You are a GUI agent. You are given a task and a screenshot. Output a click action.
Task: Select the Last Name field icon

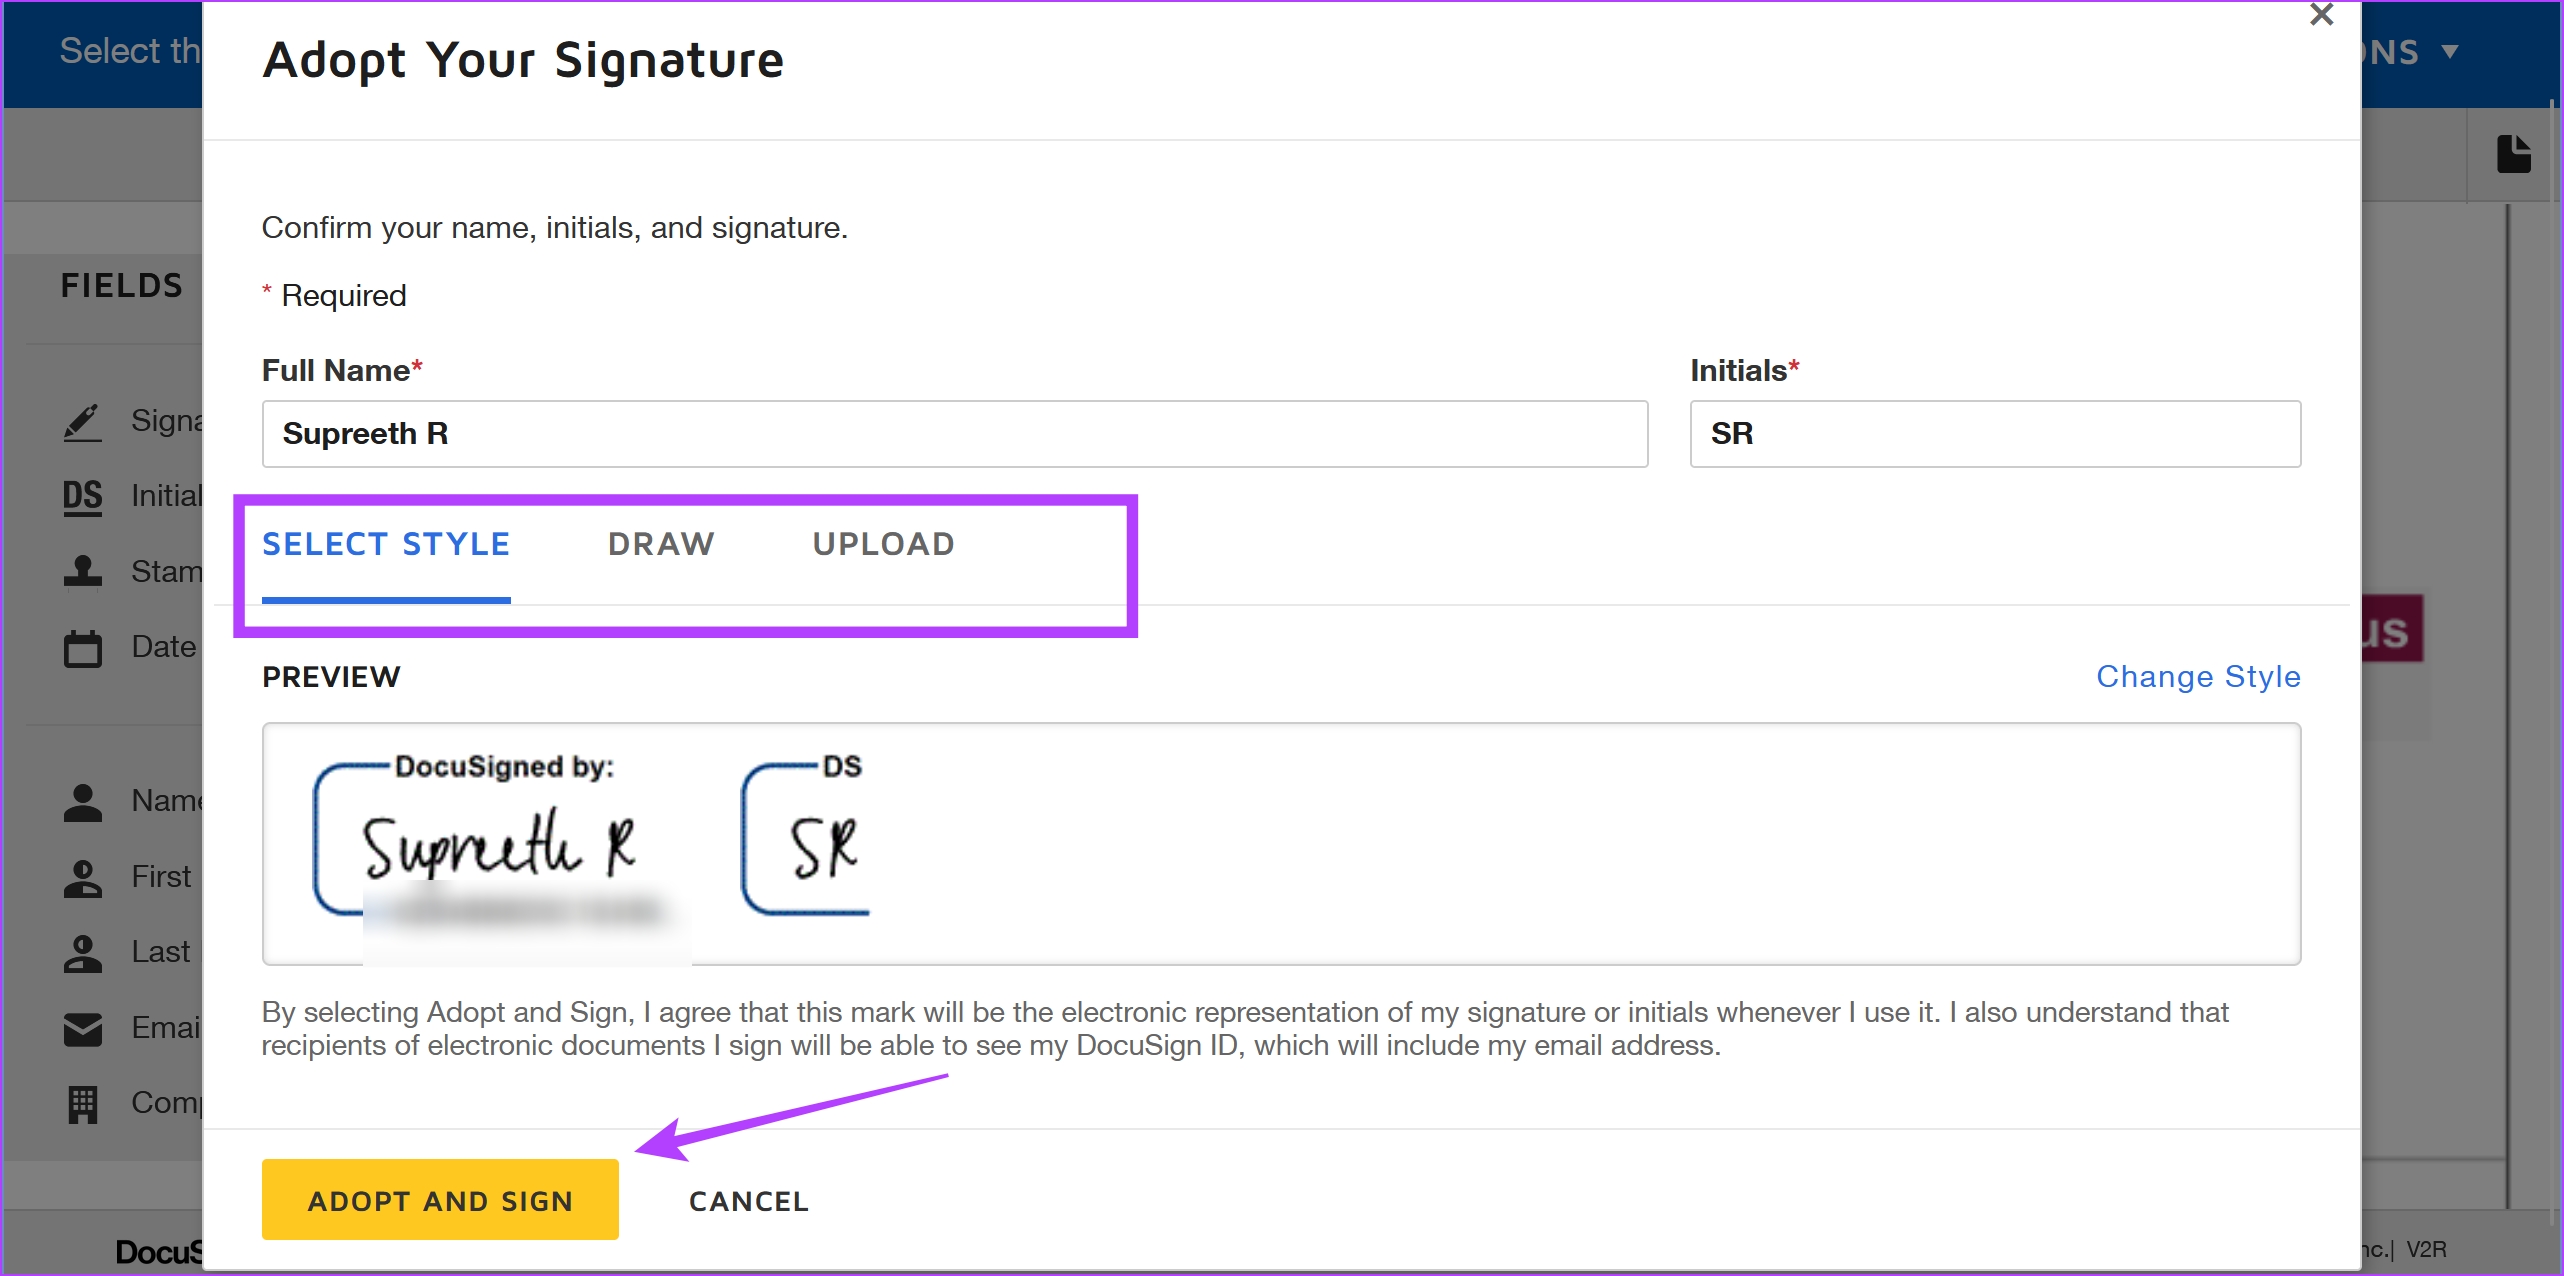83,953
